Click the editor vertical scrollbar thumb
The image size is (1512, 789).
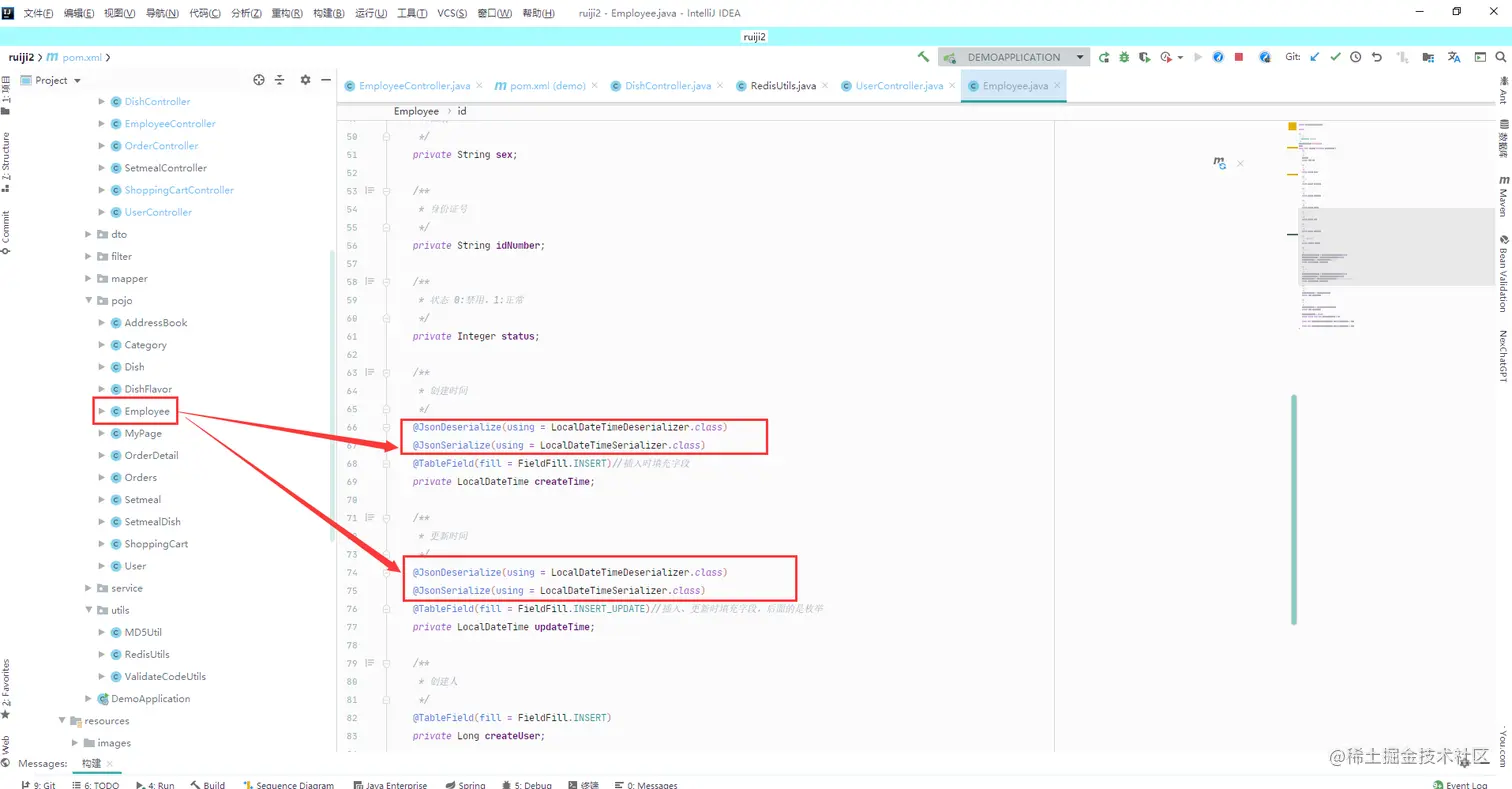(x=1293, y=509)
